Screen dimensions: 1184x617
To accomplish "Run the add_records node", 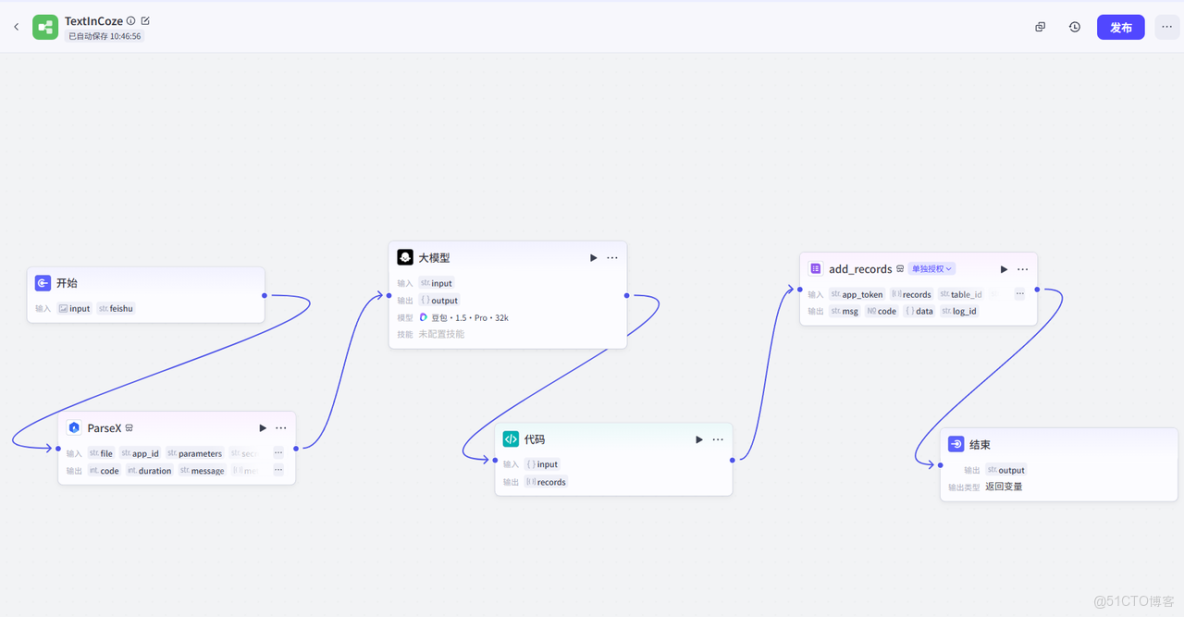I will (x=1004, y=269).
